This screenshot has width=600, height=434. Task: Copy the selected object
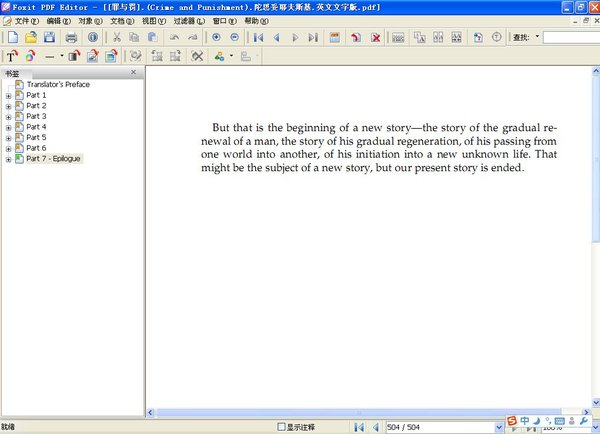(134, 37)
